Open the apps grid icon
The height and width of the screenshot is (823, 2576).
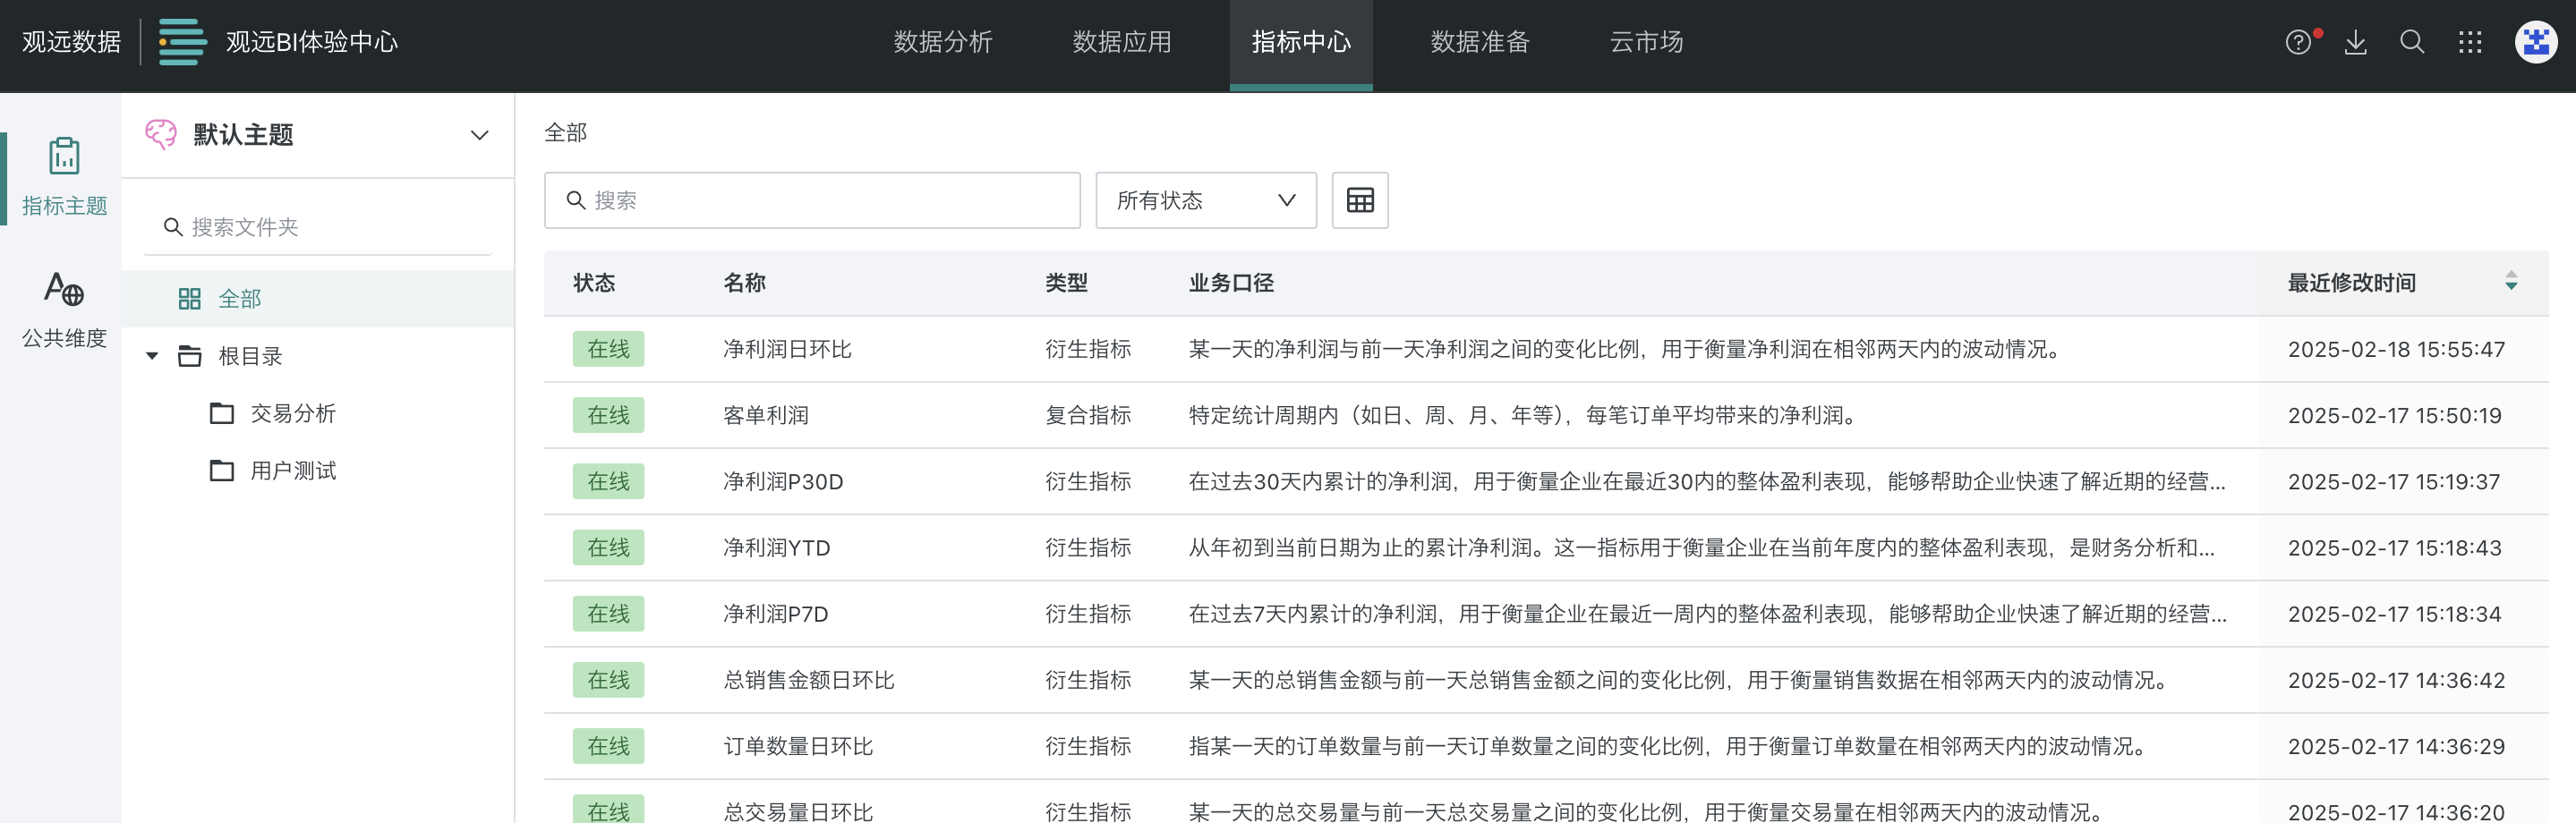[2470, 42]
